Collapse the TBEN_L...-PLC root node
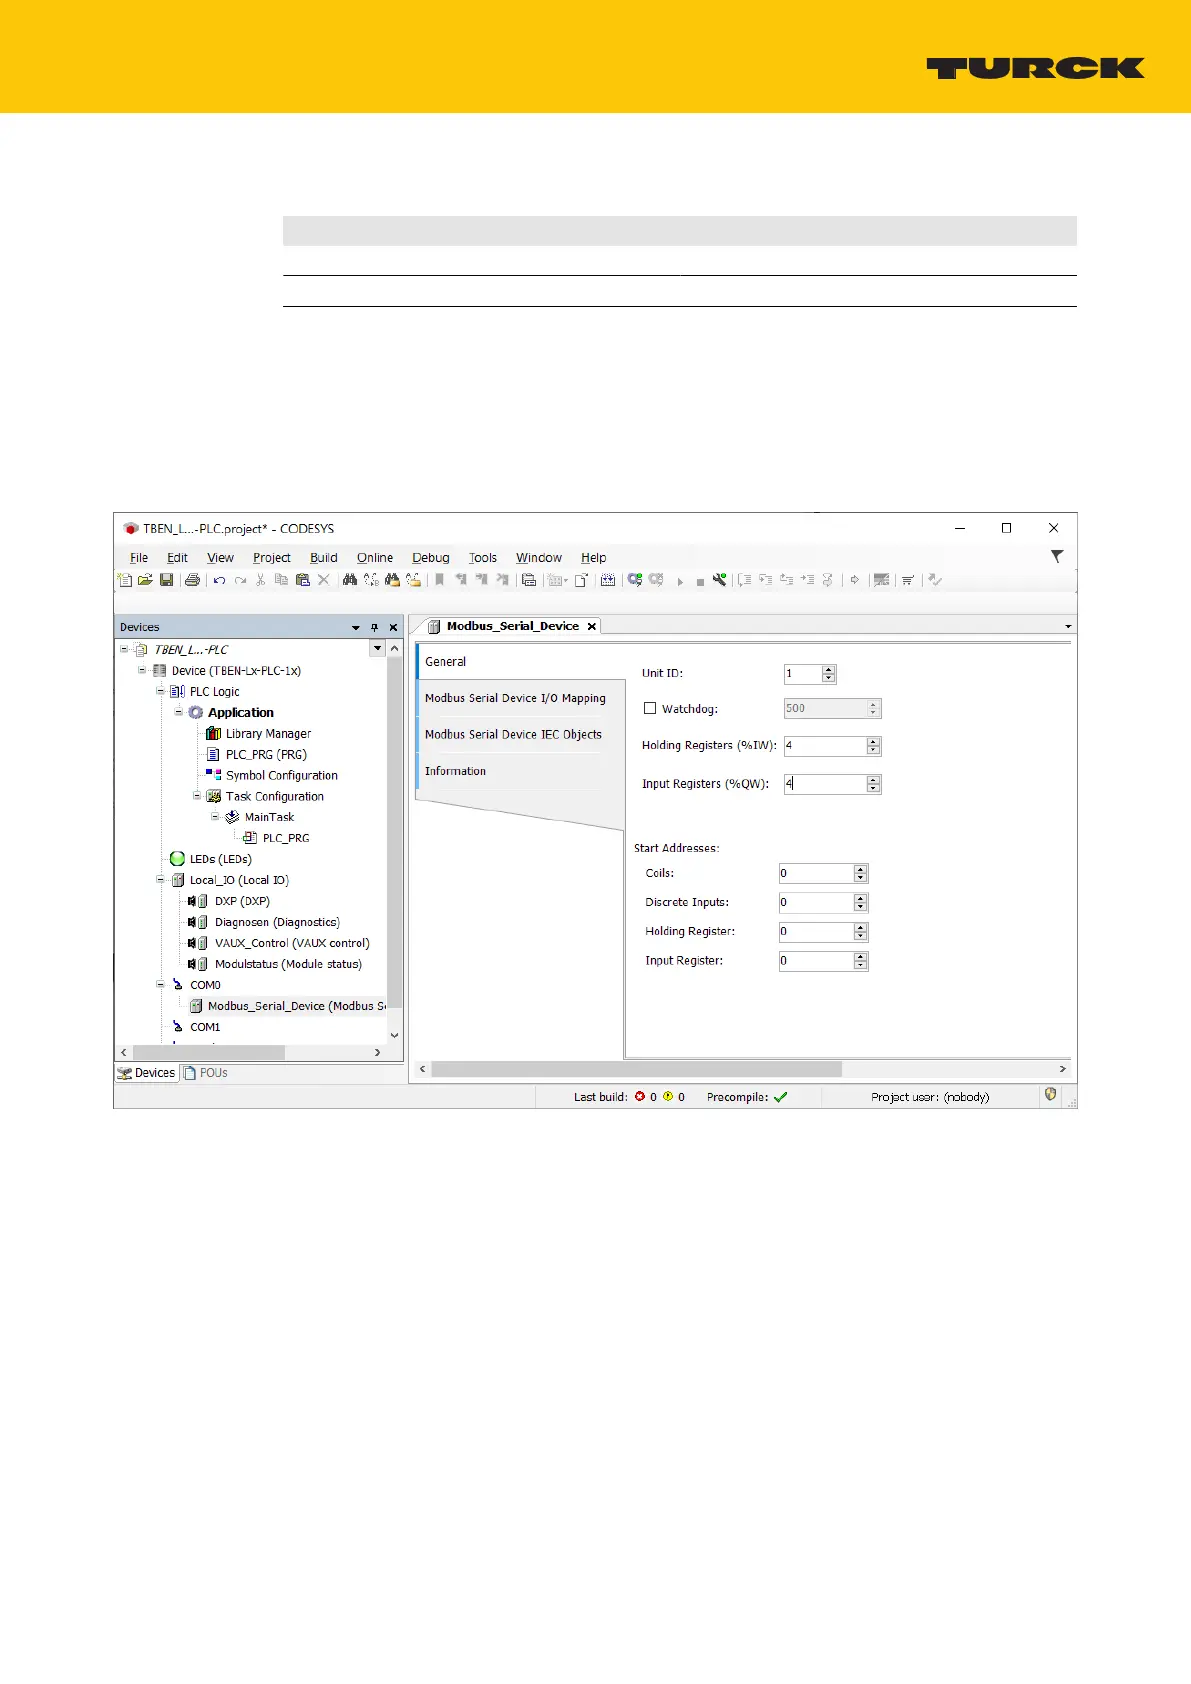Screen dimensions: 1191x1684 [x=124, y=649]
